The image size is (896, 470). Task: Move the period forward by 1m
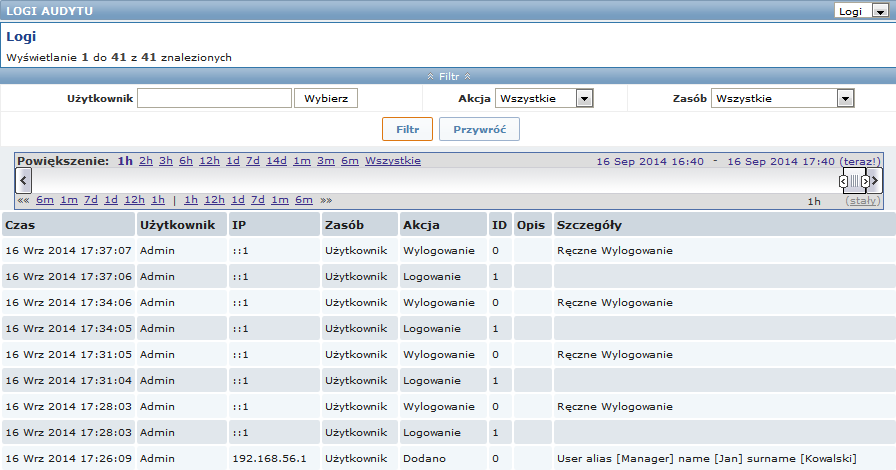280,200
